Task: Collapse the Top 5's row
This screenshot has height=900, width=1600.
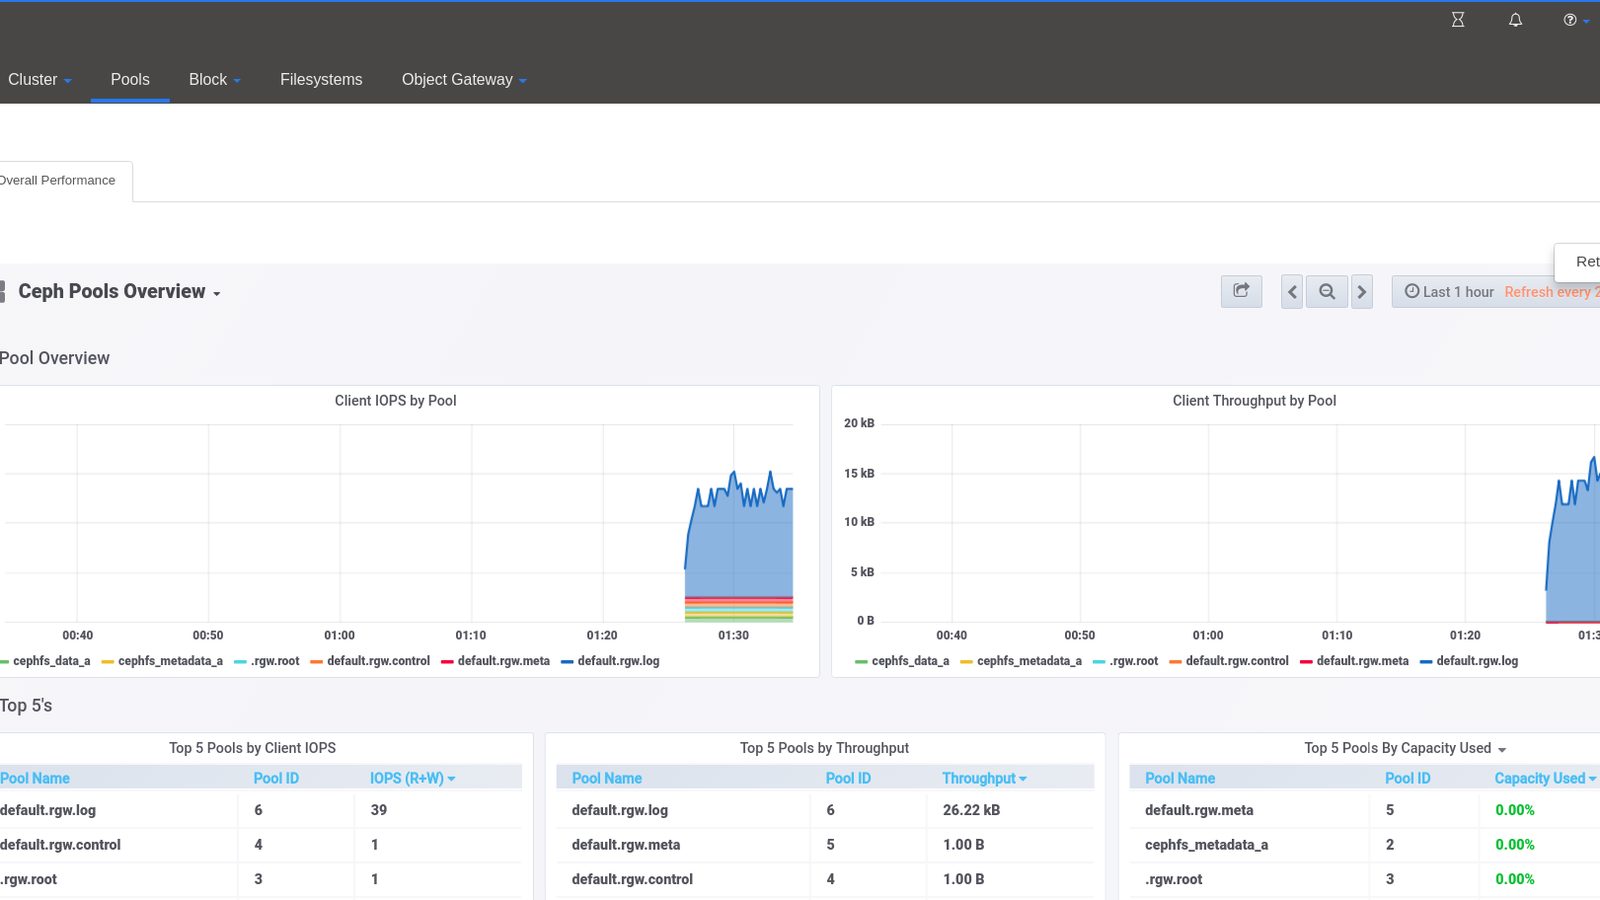Action: click(26, 706)
